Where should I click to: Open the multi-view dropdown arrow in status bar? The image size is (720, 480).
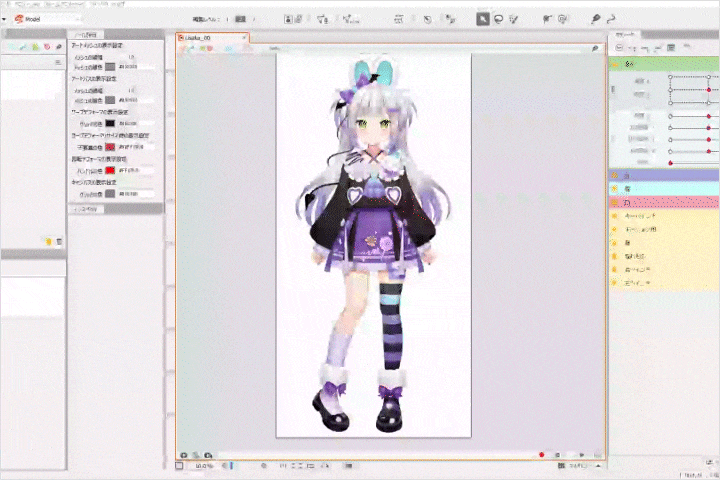pyautogui.click(x=598, y=466)
